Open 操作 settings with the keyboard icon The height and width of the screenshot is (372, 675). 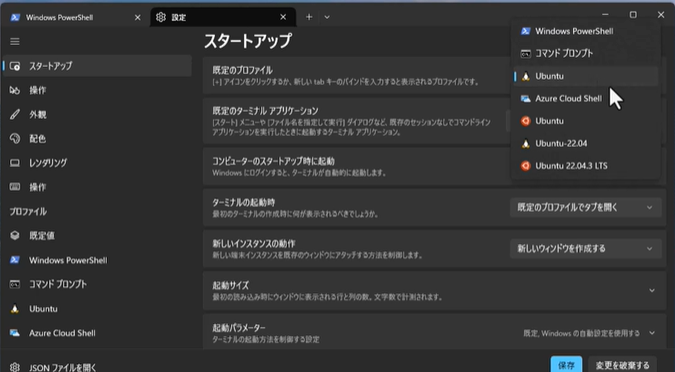97,187
